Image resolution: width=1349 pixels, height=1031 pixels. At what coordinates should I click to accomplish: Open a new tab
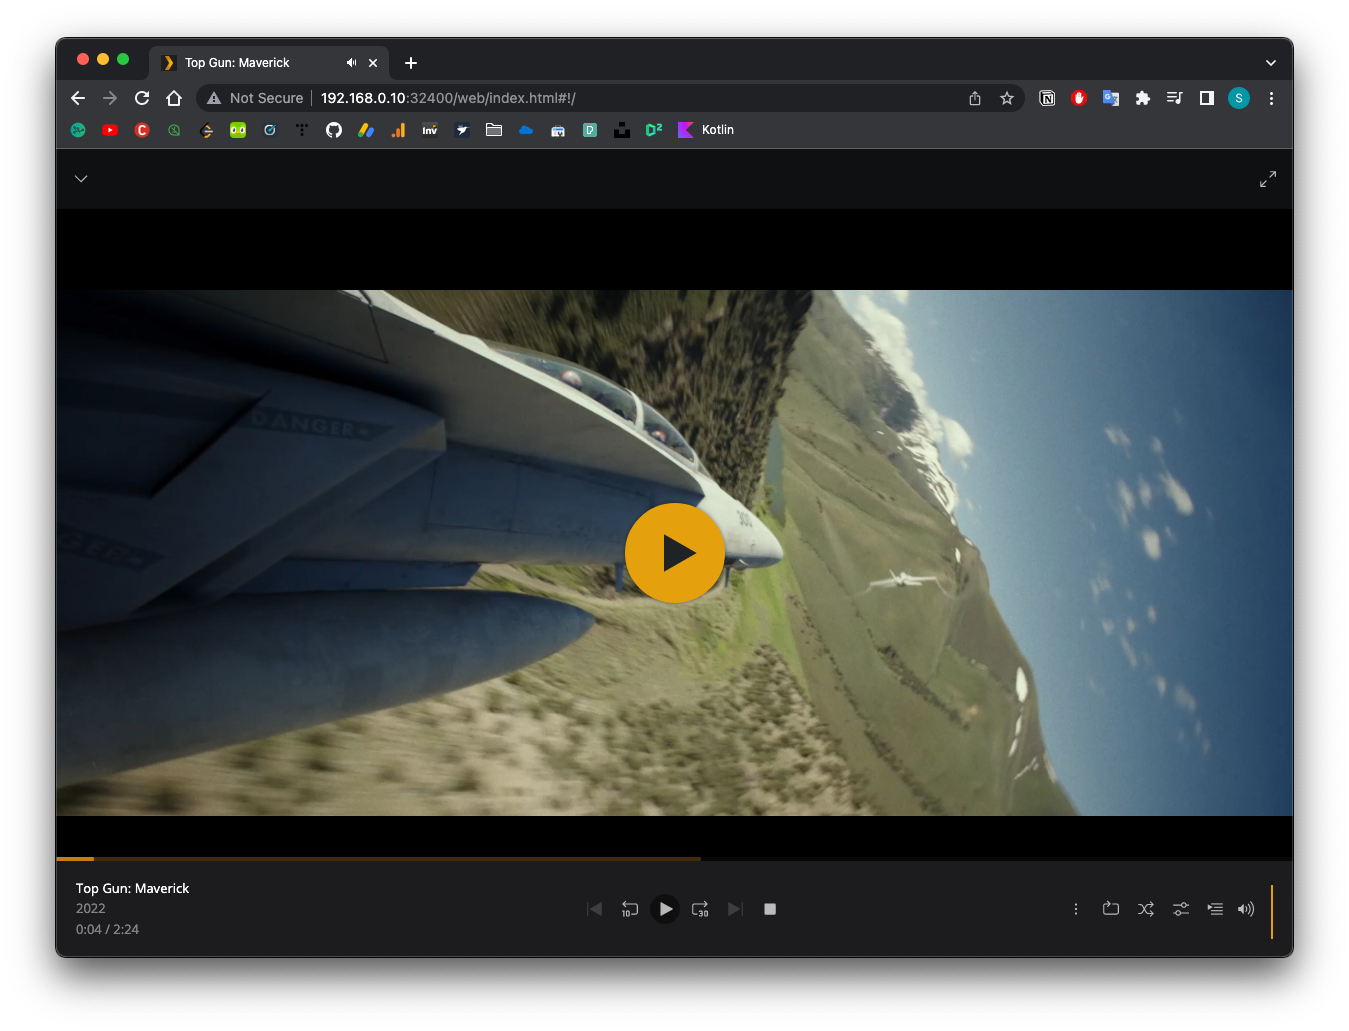point(411,63)
